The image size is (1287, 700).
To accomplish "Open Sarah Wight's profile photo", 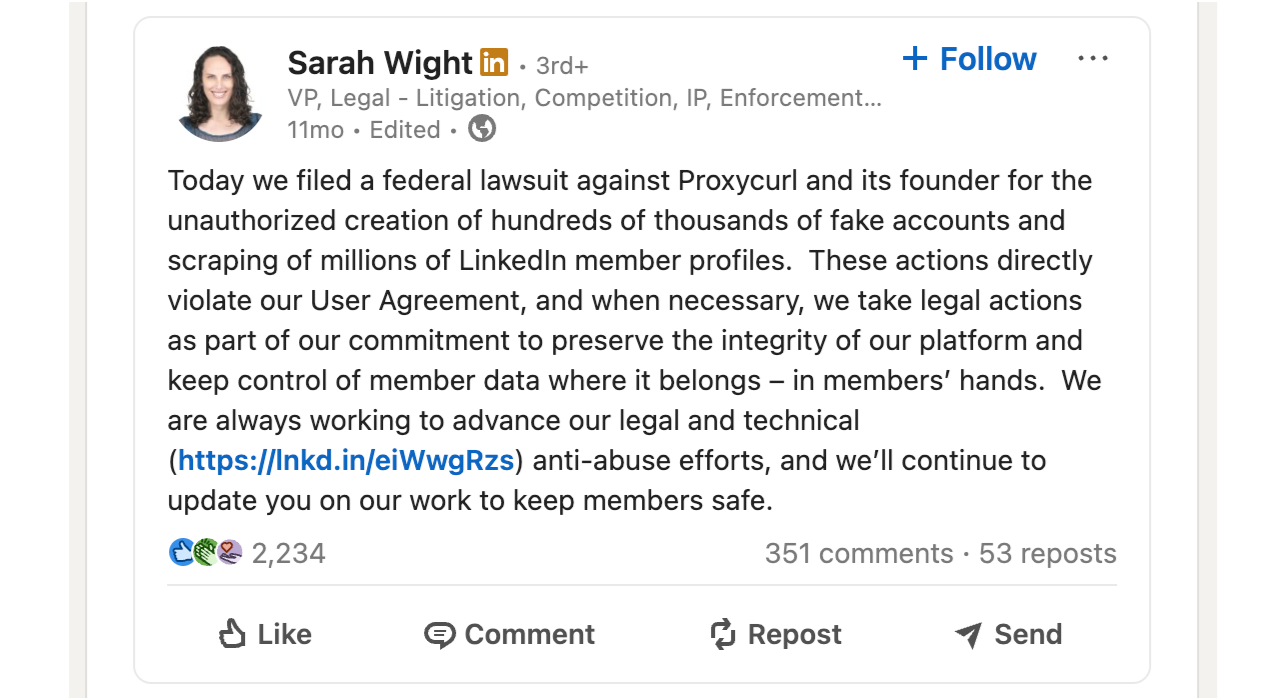I will [x=220, y=93].
